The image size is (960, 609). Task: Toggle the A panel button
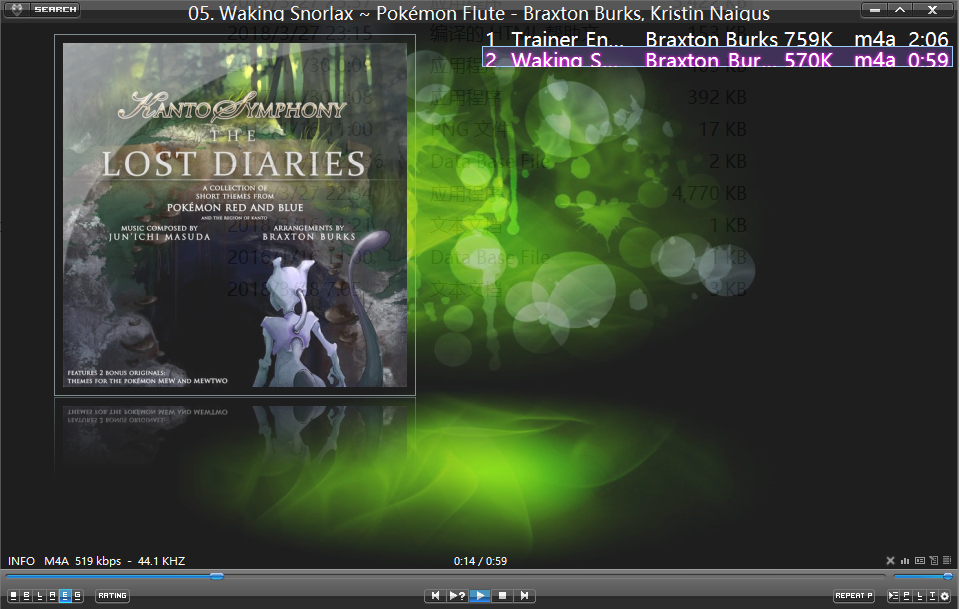52,596
